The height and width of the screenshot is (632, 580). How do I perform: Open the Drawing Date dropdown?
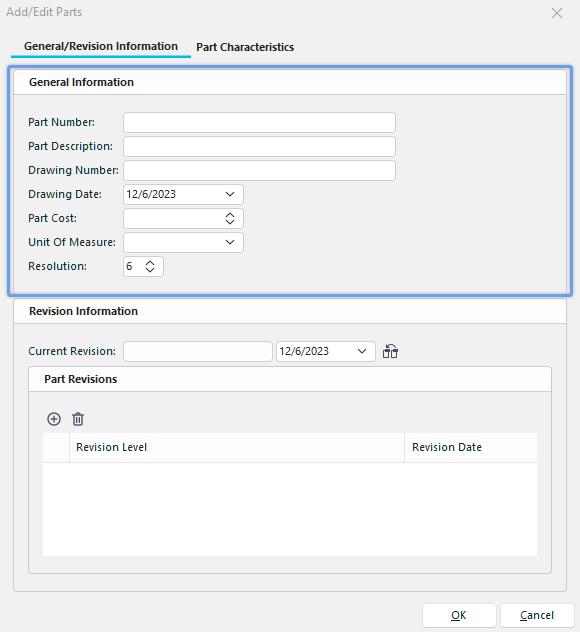(x=230, y=194)
